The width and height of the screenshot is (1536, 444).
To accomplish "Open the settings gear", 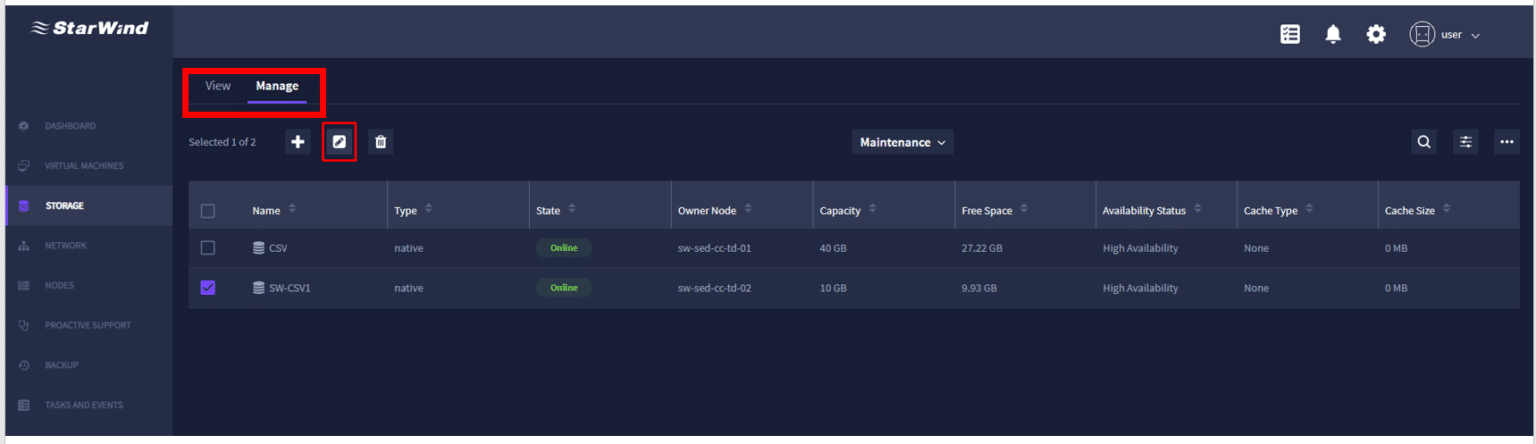I will [x=1376, y=34].
